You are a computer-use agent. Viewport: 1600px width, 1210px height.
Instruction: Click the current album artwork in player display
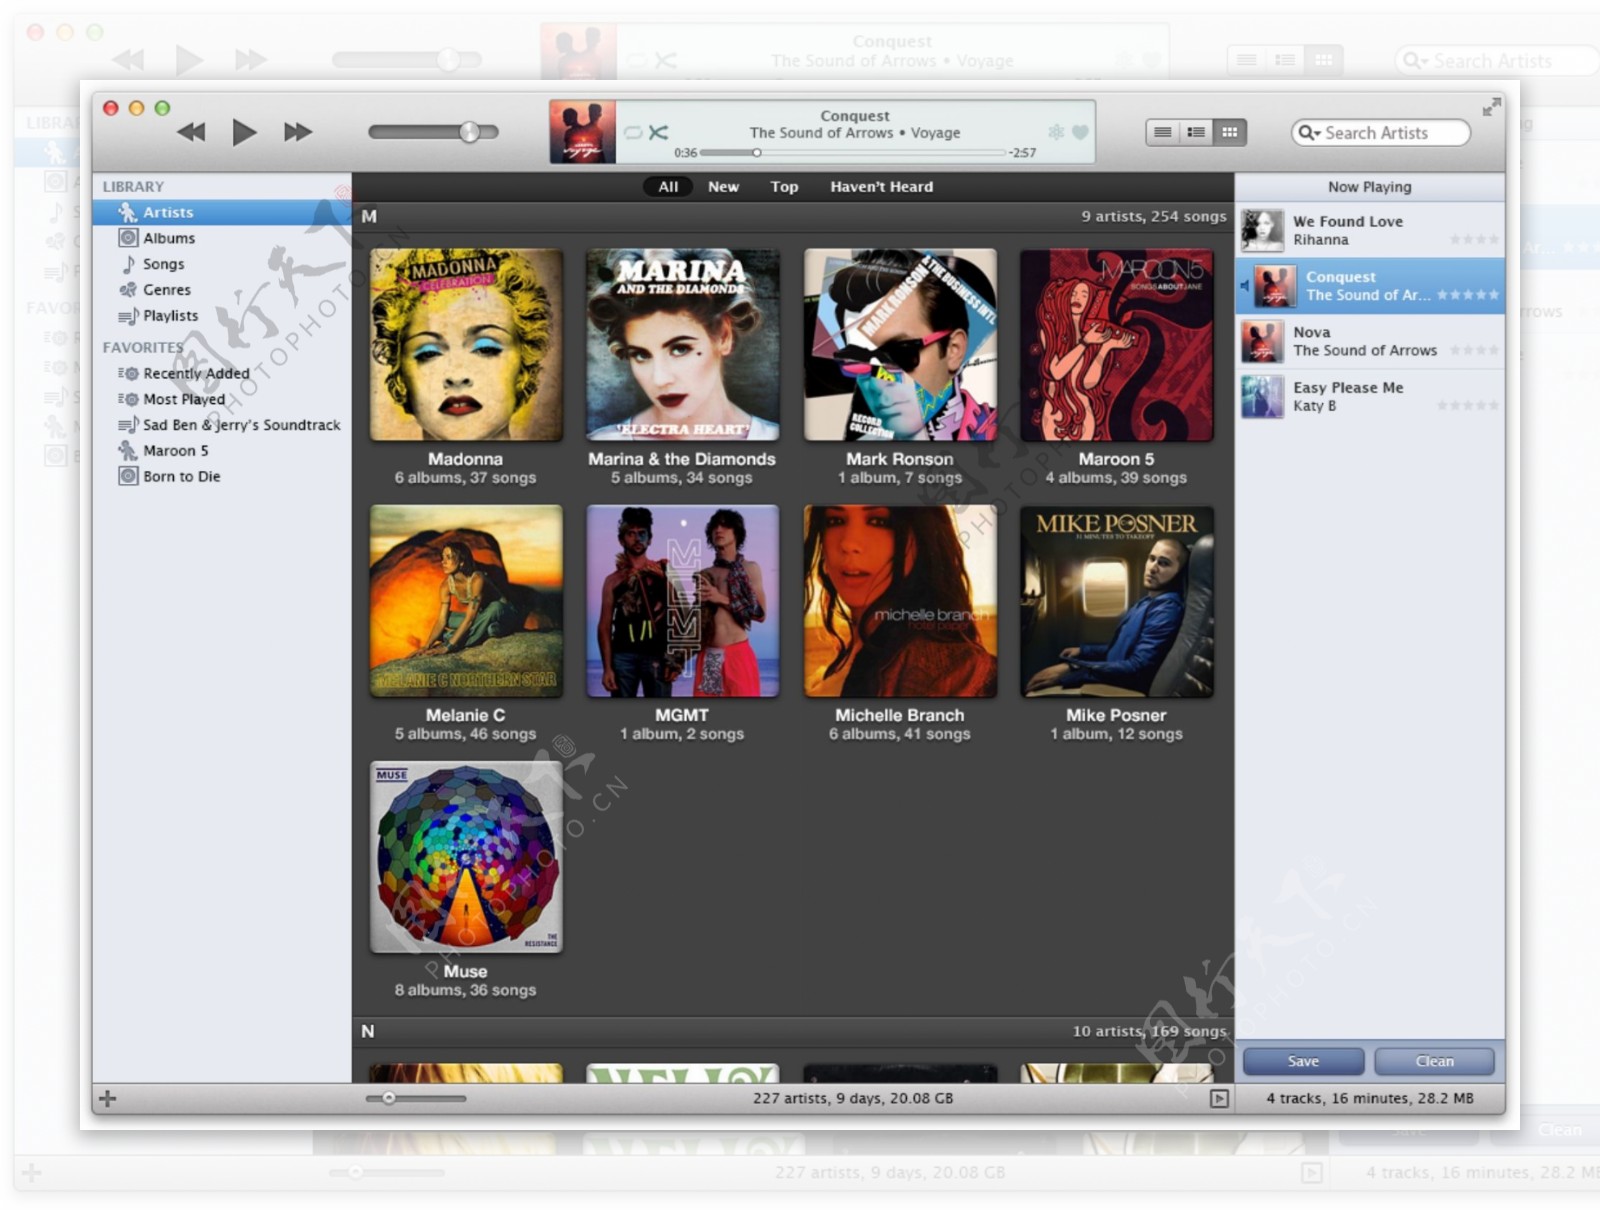582,132
